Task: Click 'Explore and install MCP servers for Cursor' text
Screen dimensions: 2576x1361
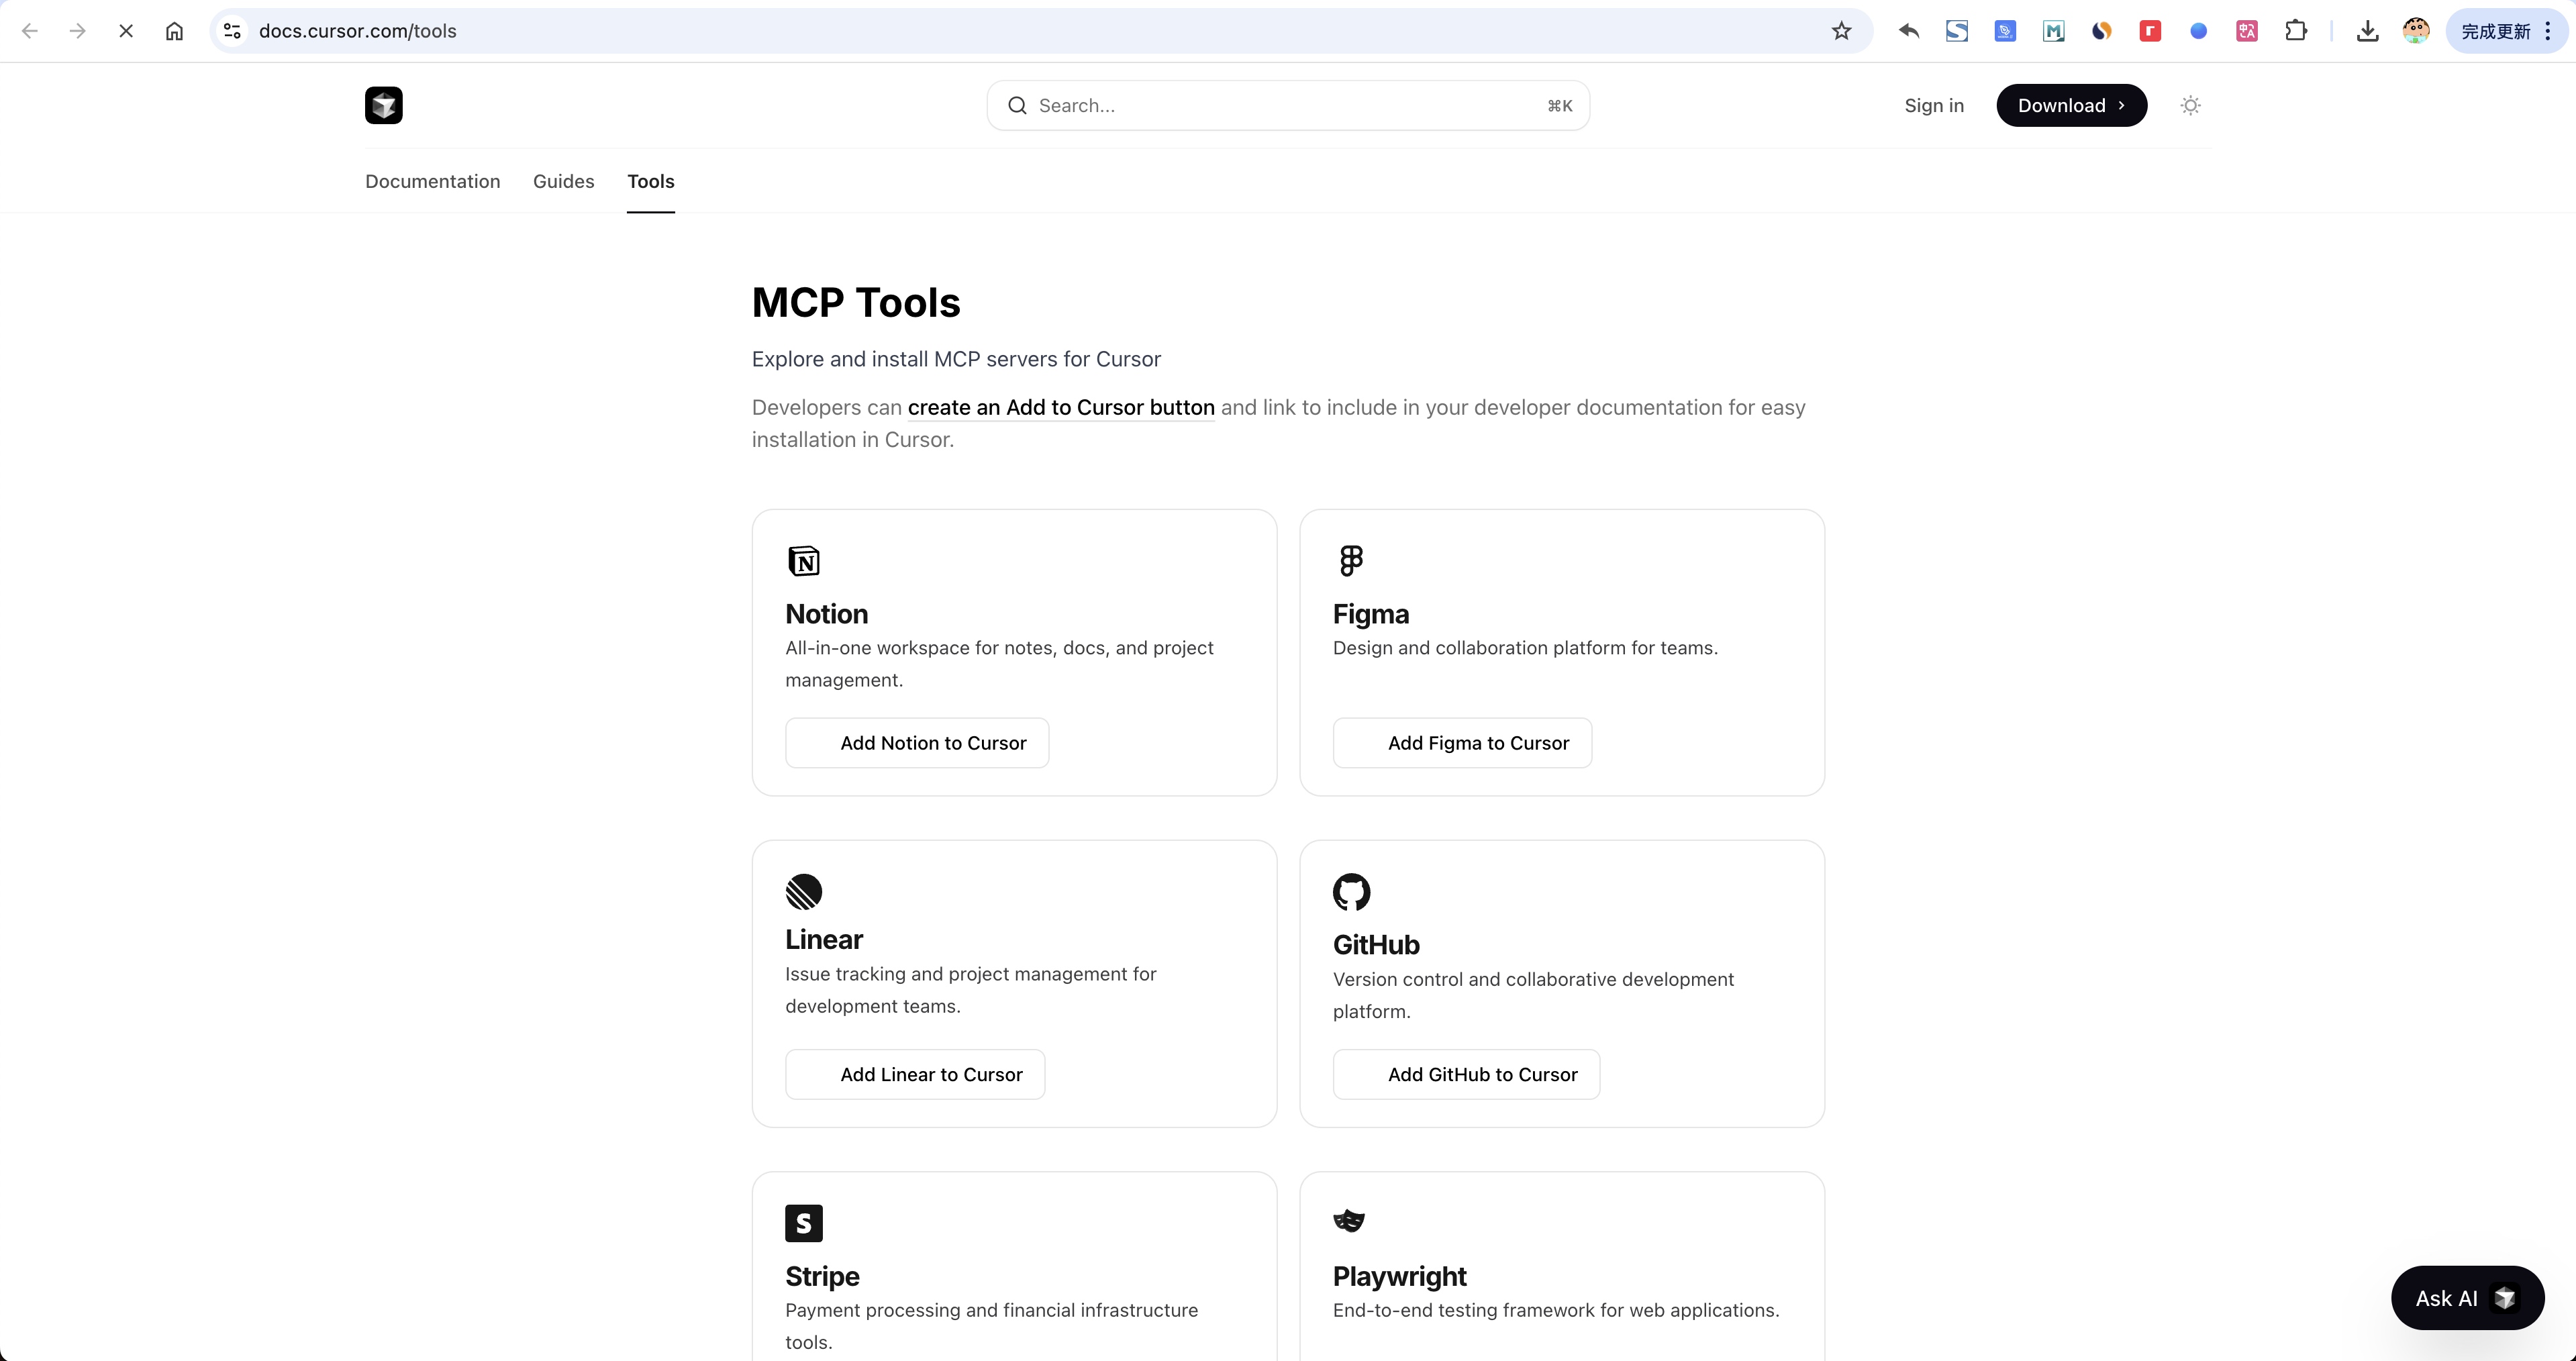Action: (x=956, y=359)
